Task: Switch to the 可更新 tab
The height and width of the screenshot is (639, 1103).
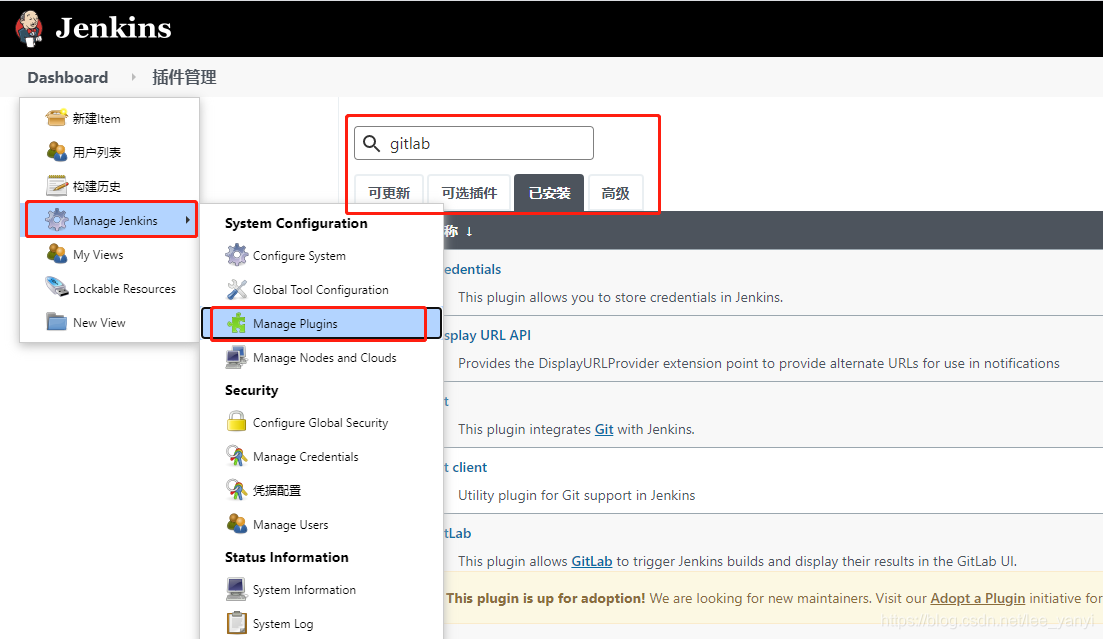Action: click(389, 192)
